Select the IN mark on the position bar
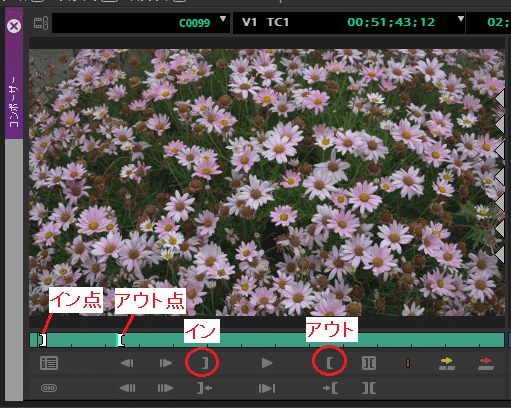 [43, 340]
